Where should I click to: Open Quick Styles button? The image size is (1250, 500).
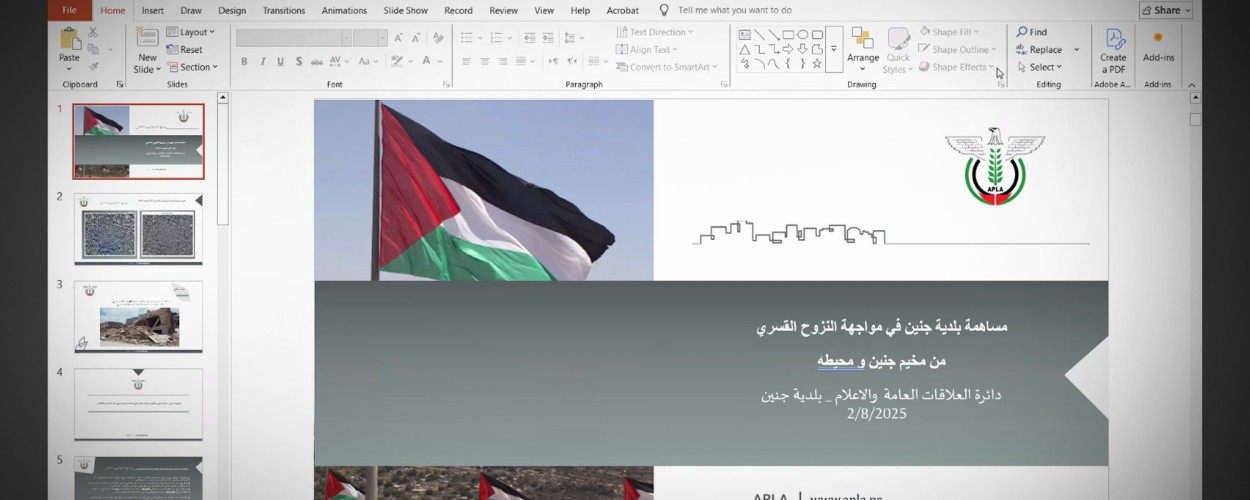coord(898,51)
